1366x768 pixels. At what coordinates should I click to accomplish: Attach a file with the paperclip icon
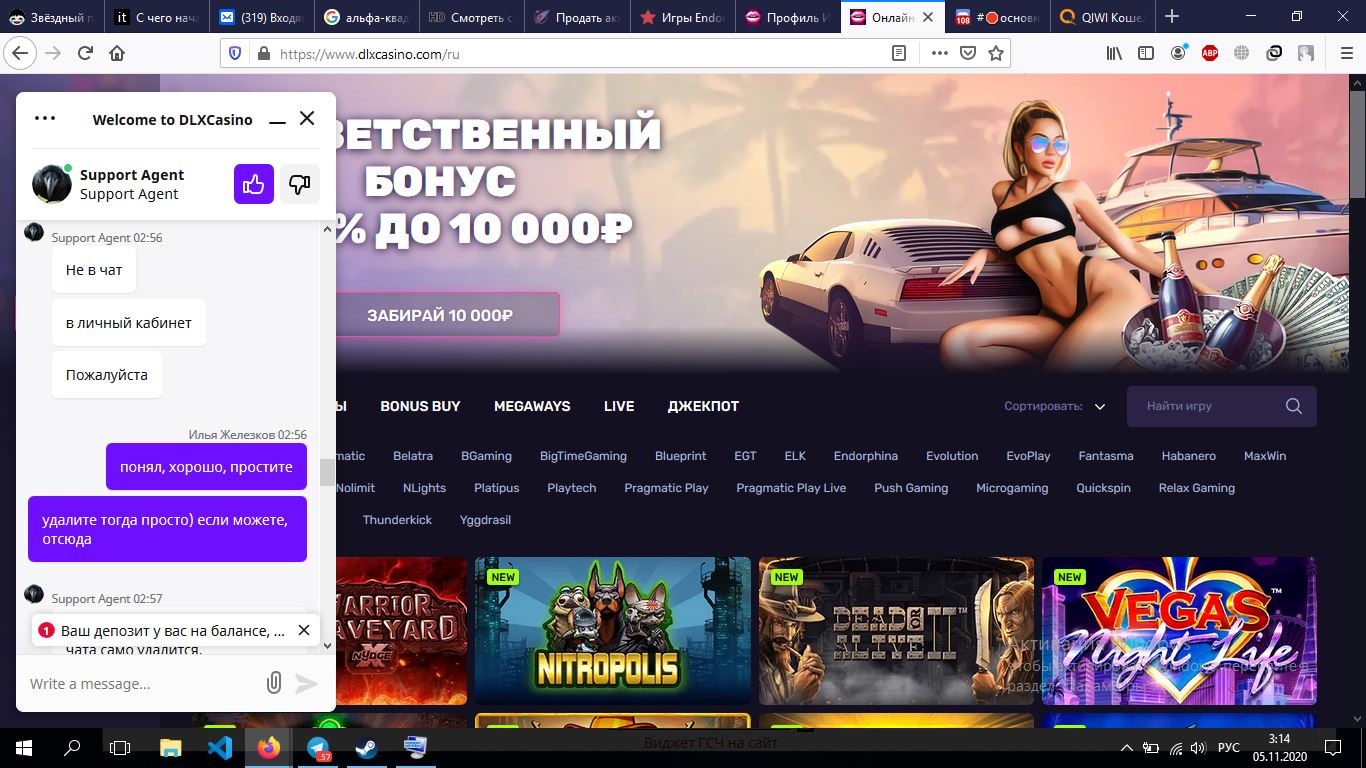pyautogui.click(x=273, y=683)
